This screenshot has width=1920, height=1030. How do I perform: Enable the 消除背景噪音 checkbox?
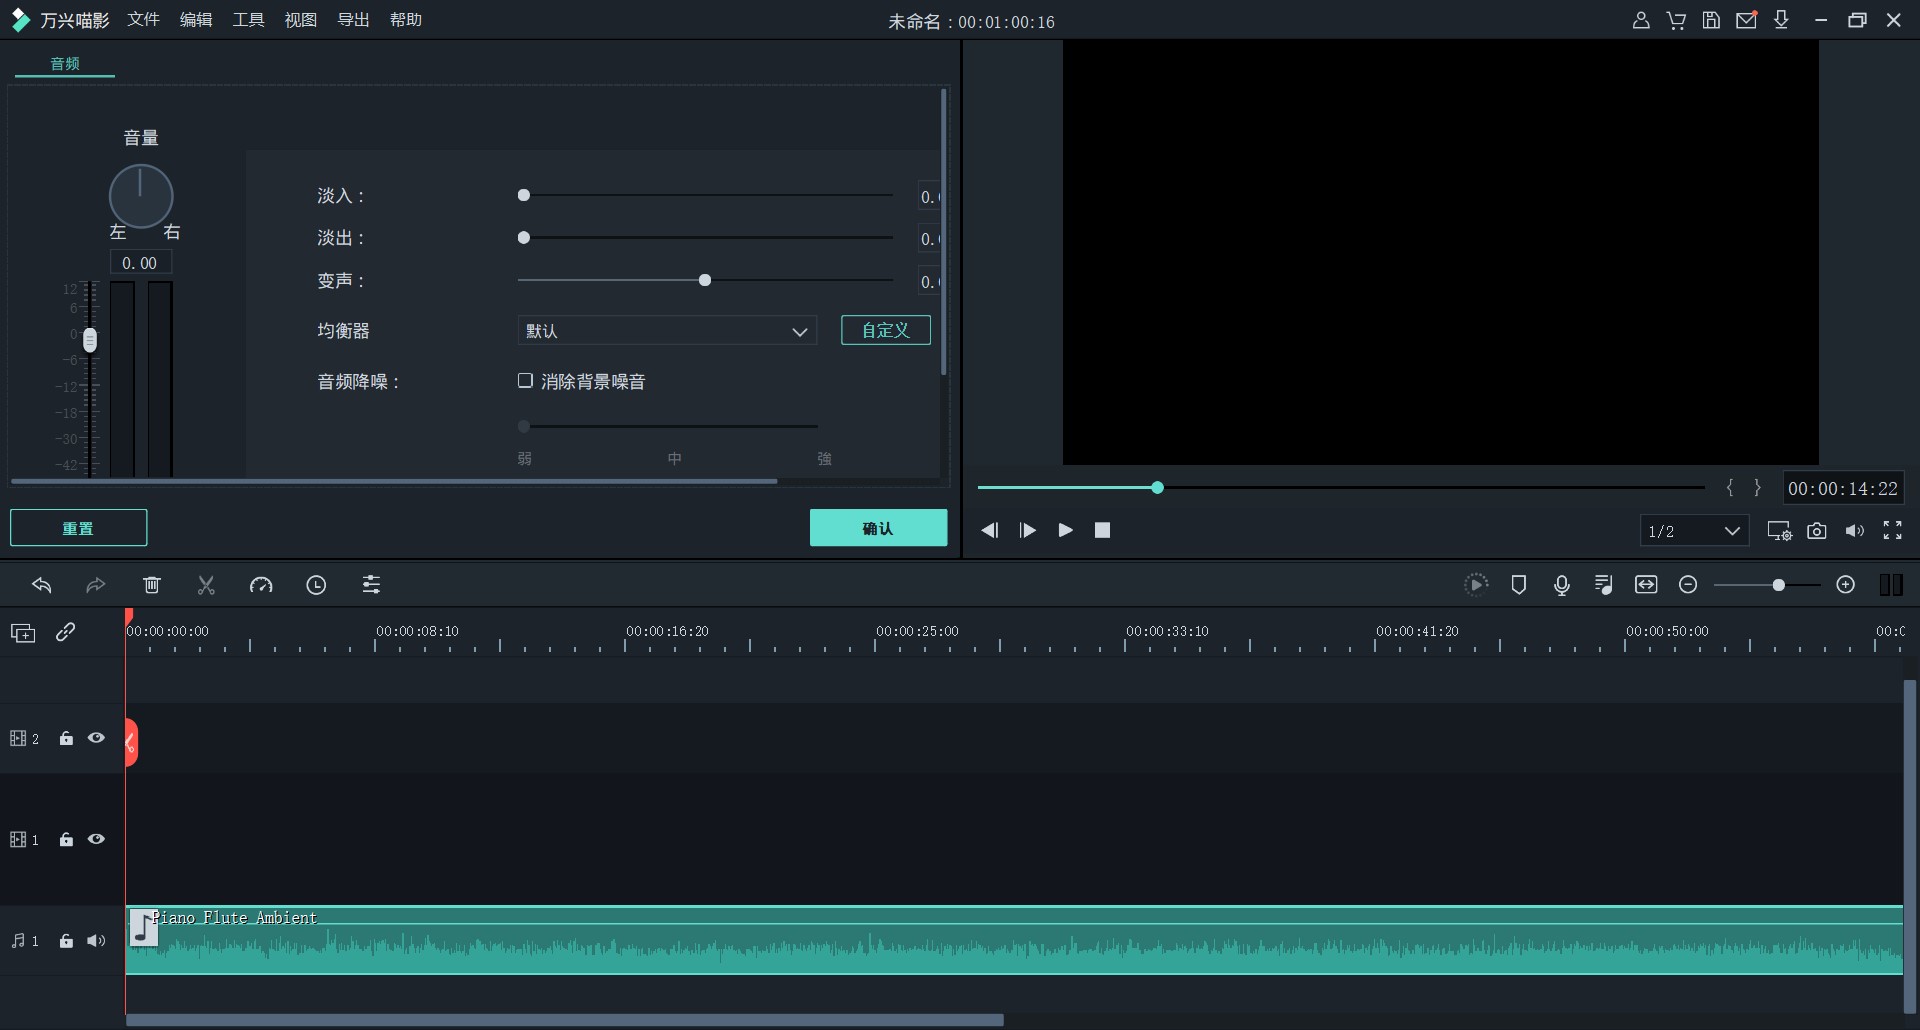click(x=525, y=381)
